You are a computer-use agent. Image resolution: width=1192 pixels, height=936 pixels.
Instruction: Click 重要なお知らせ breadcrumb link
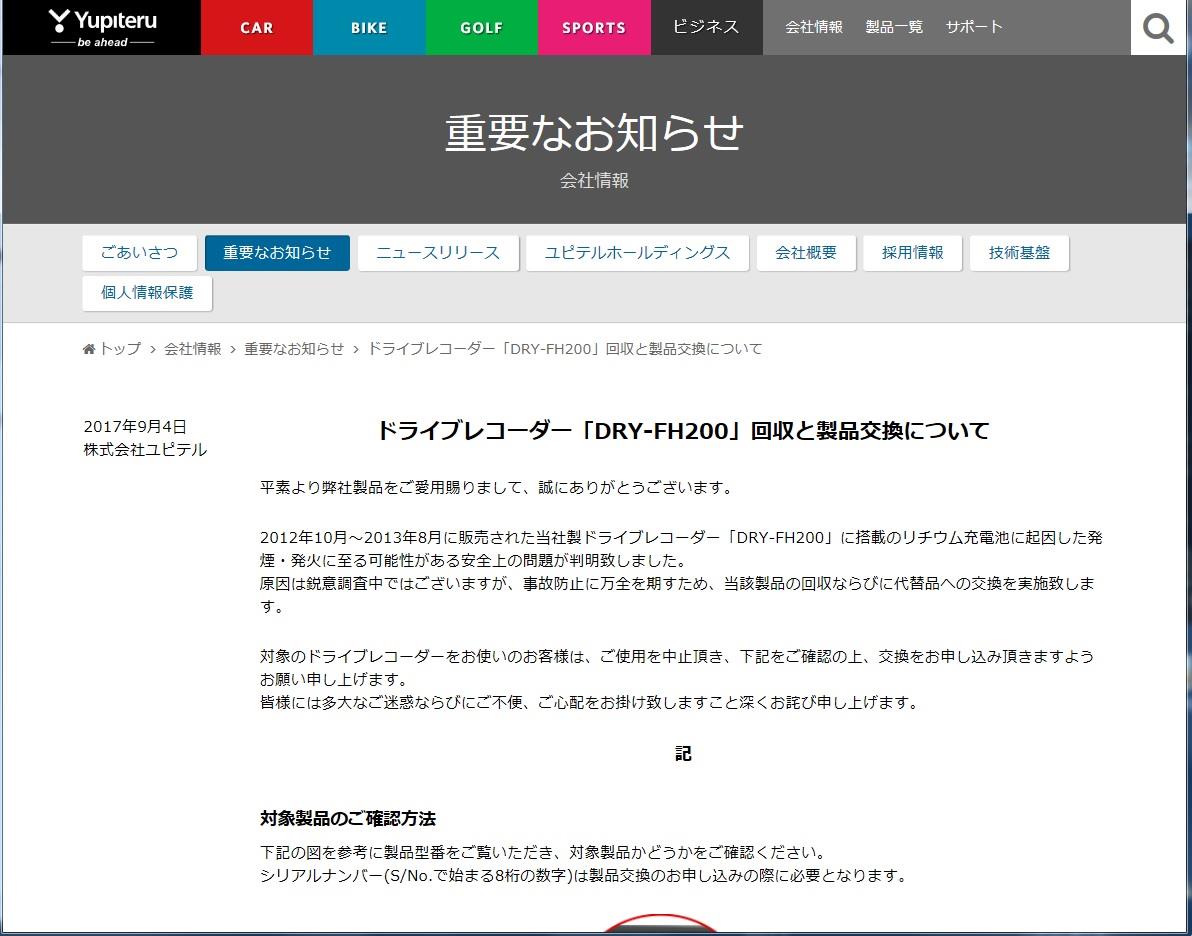[x=294, y=349]
